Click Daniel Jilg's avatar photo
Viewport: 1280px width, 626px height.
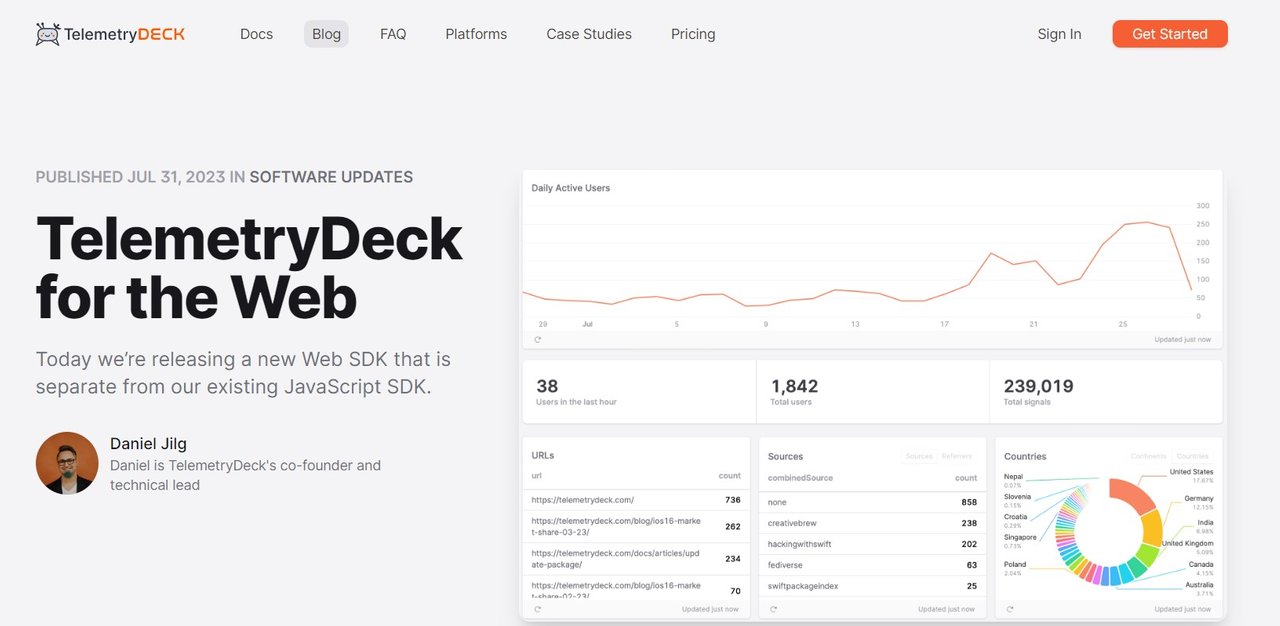coord(67,463)
